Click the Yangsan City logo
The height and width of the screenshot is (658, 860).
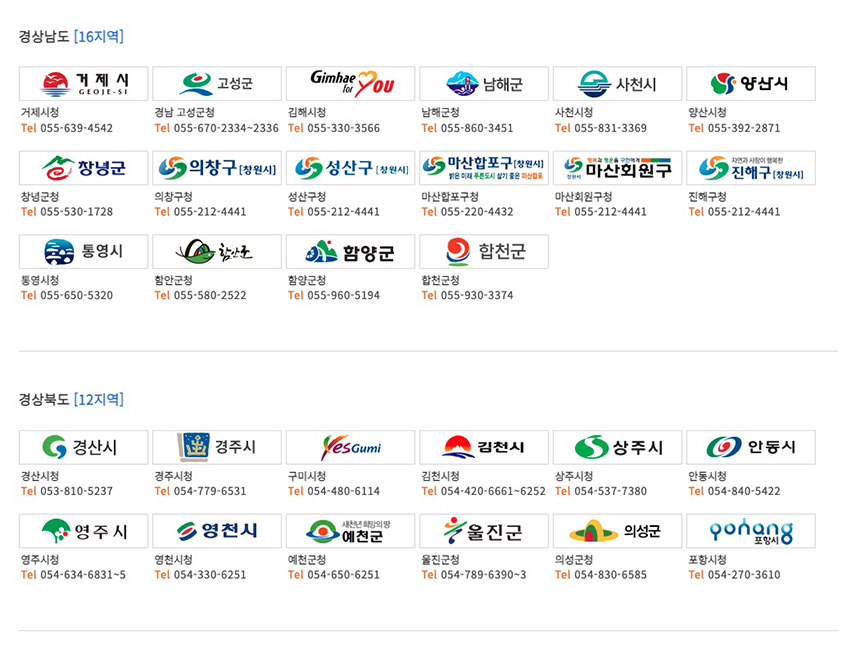point(751,84)
